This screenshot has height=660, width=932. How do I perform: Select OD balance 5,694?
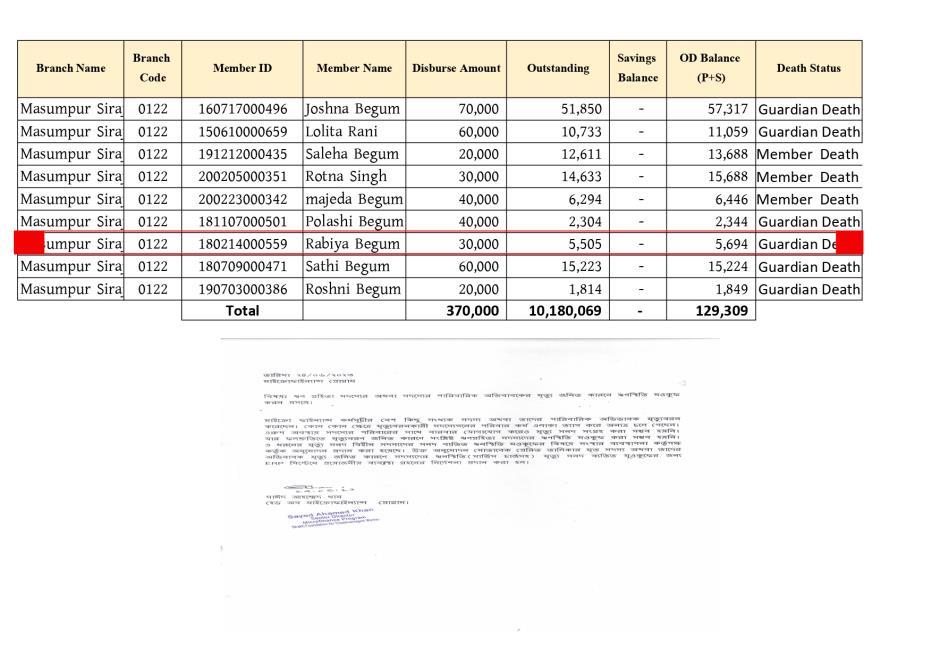click(731, 244)
